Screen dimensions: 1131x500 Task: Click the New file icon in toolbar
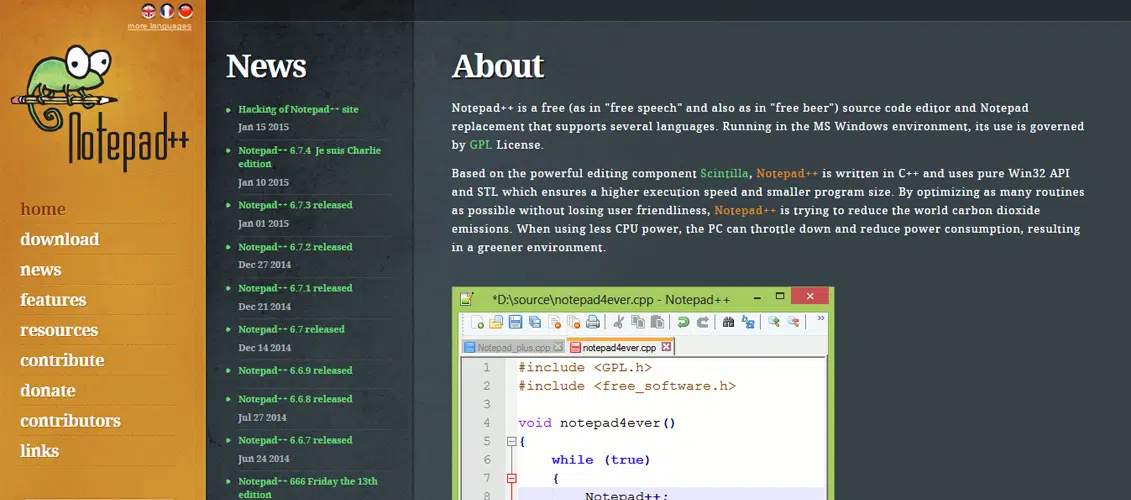(478, 322)
